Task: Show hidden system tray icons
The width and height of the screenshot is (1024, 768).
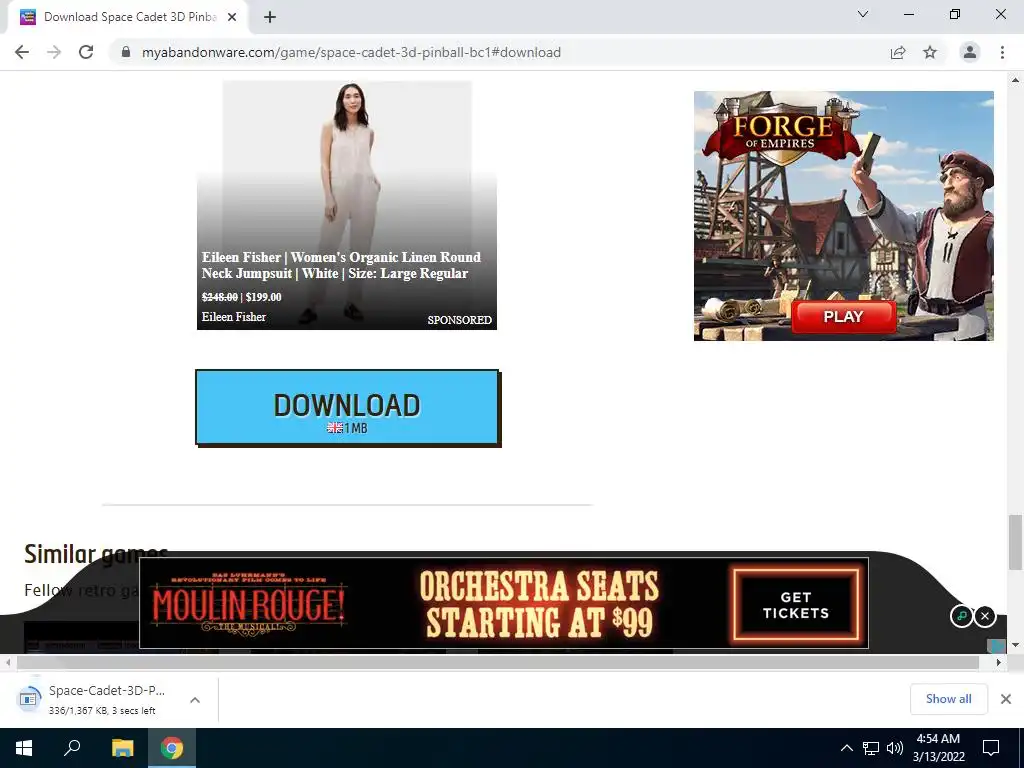Action: click(x=846, y=748)
